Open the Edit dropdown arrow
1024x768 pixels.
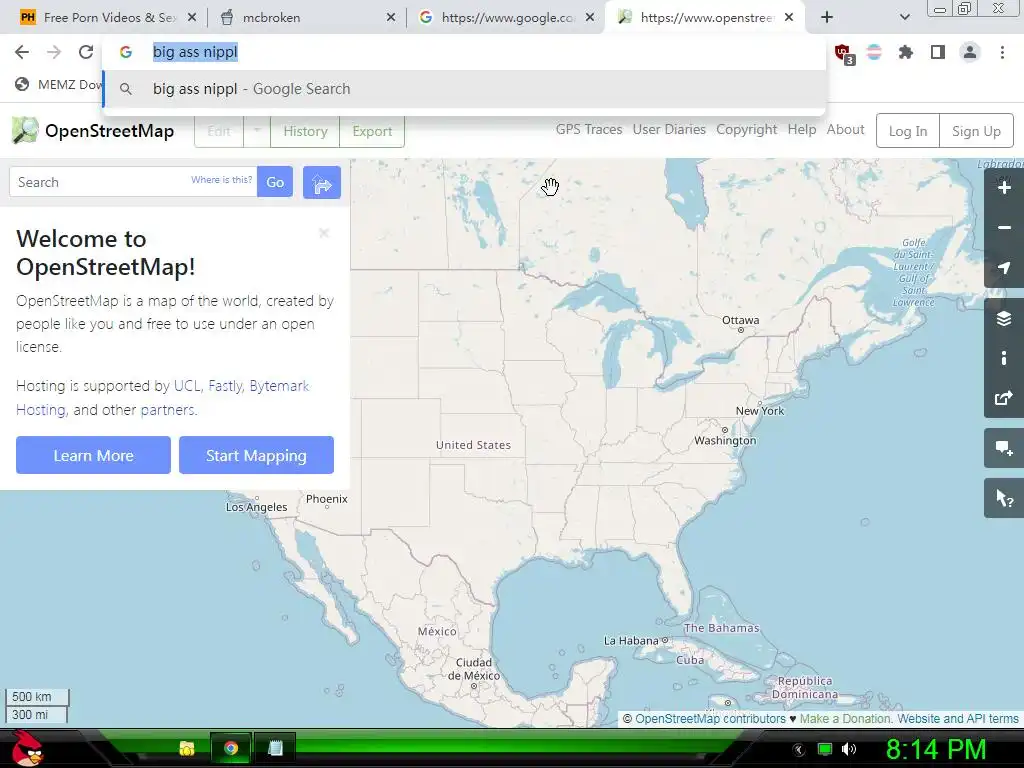257,131
